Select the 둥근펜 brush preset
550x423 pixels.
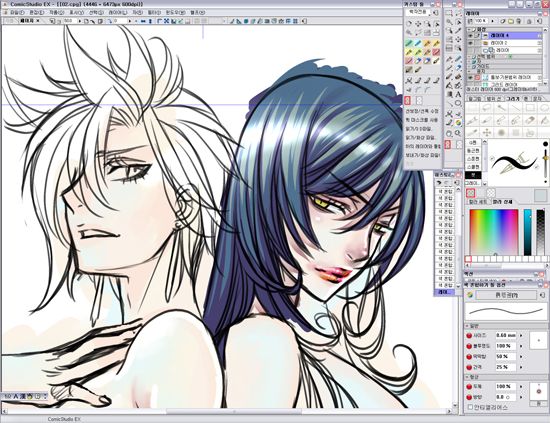pos(473,150)
